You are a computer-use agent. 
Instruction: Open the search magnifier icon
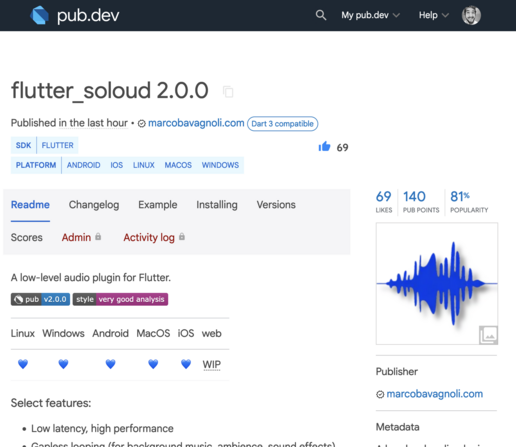(321, 15)
